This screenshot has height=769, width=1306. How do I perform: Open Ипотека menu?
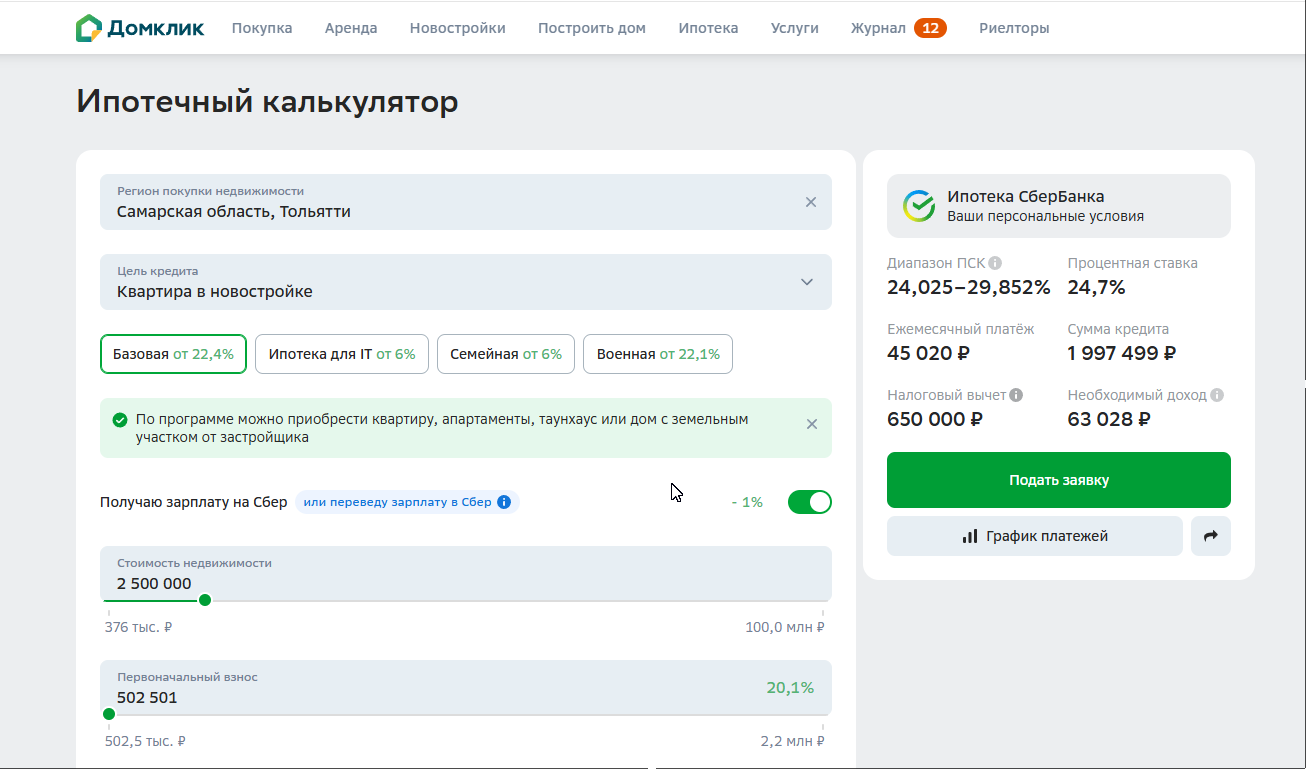tap(708, 28)
